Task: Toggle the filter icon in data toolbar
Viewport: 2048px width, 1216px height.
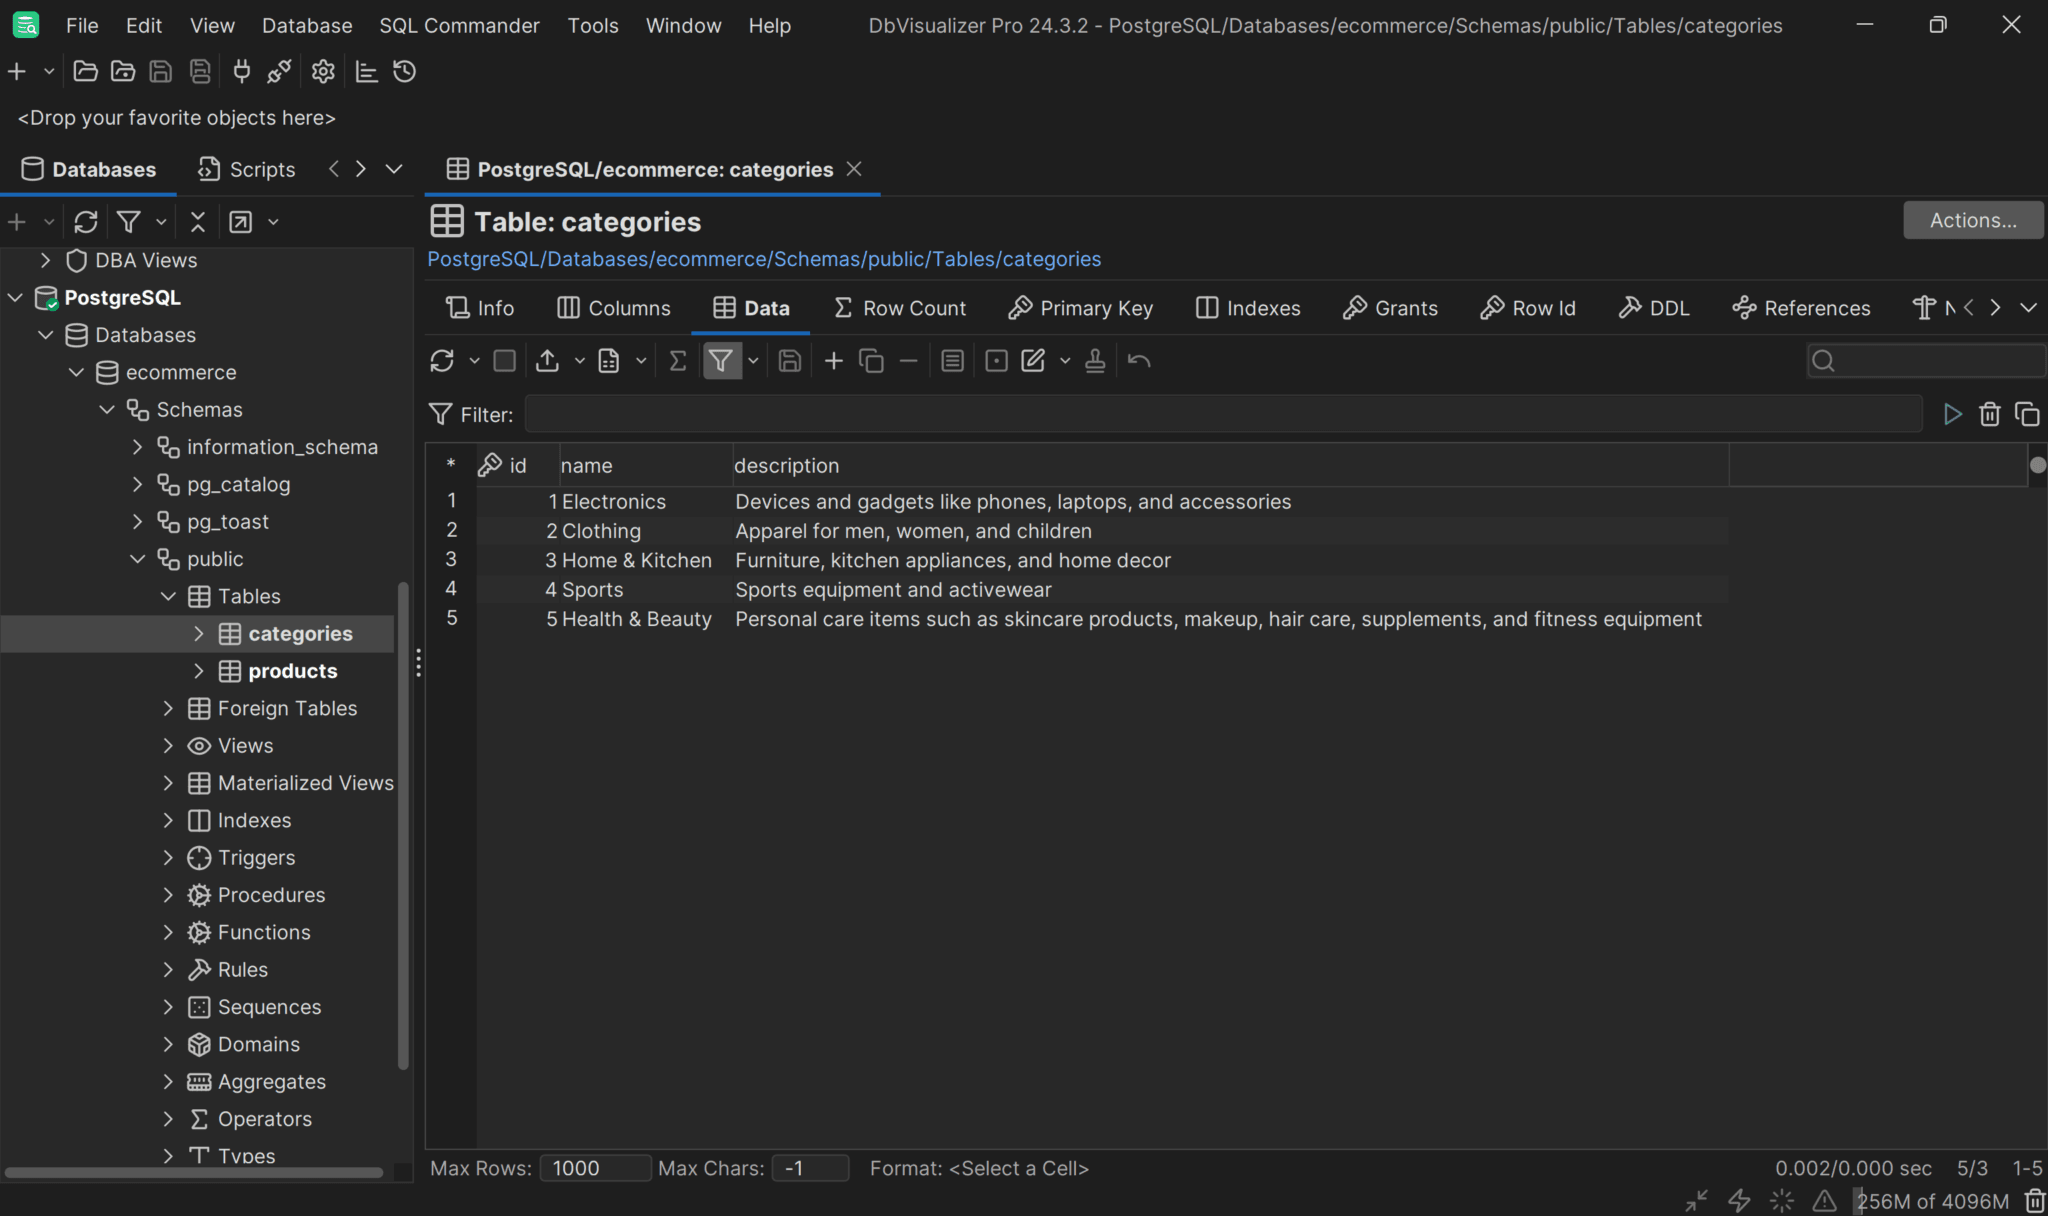Action: coord(722,360)
